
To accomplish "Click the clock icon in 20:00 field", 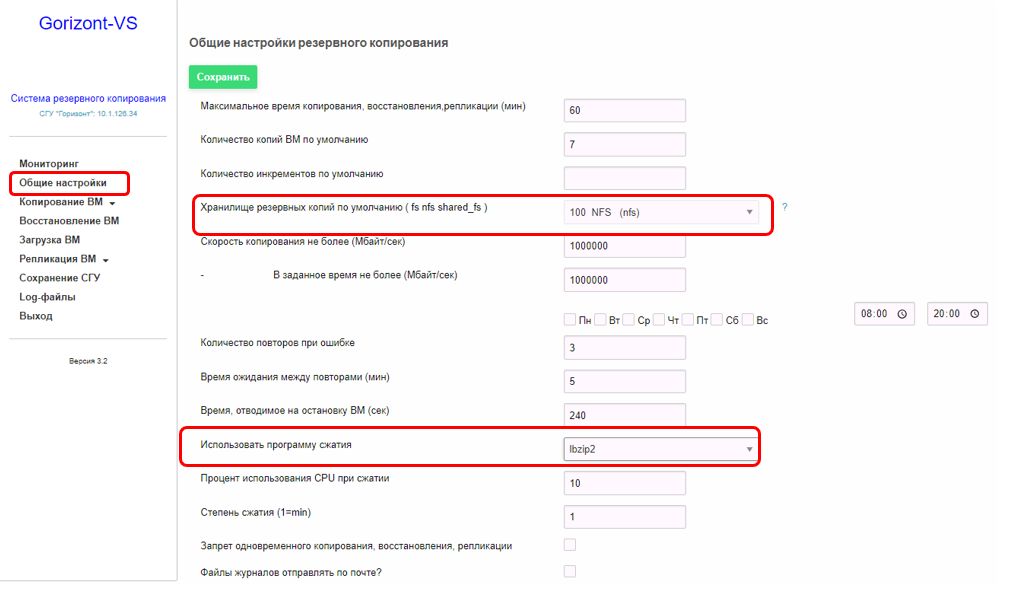I will tap(975, 314).
